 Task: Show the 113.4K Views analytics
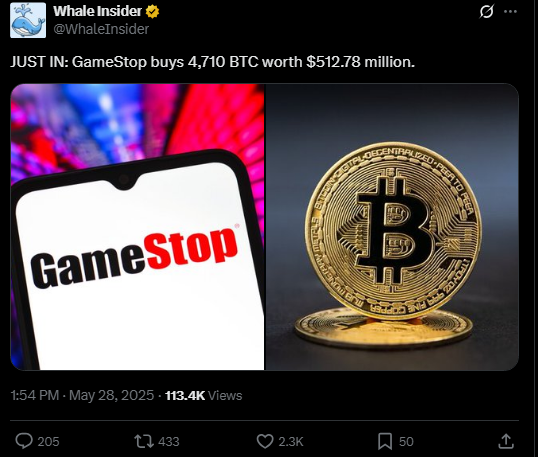coord(203,395)
